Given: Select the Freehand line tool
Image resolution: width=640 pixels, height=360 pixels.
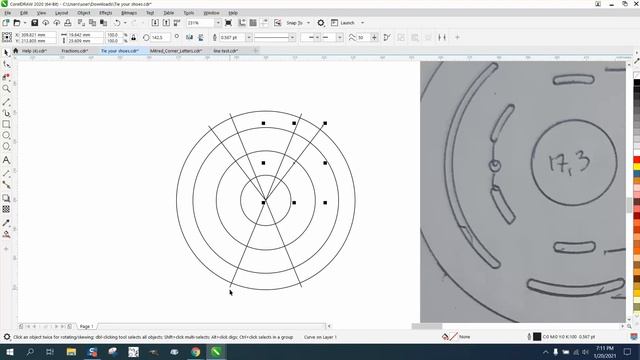Looking at the screenshot, I should [6, 101].
